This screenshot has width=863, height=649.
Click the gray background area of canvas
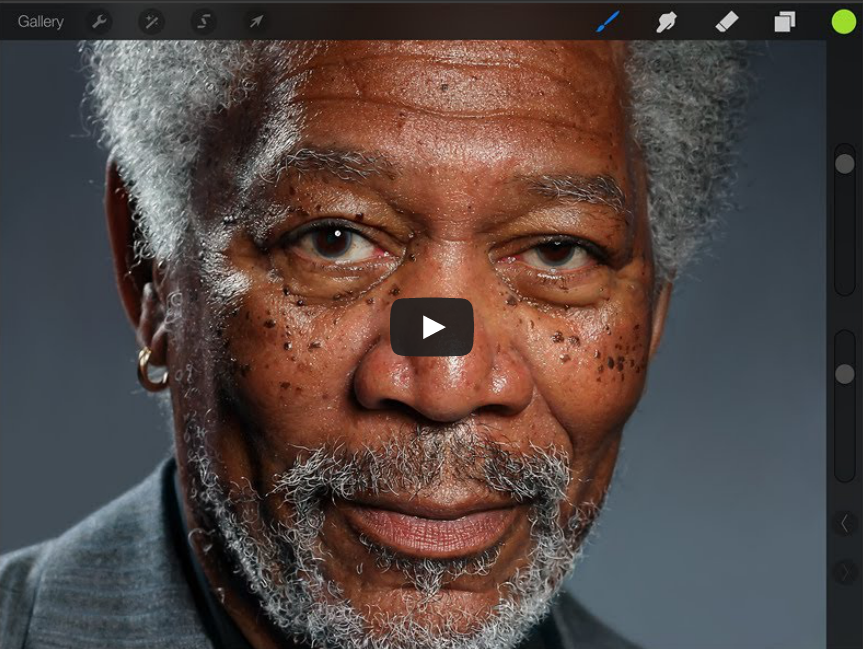[x=740, y=450]
